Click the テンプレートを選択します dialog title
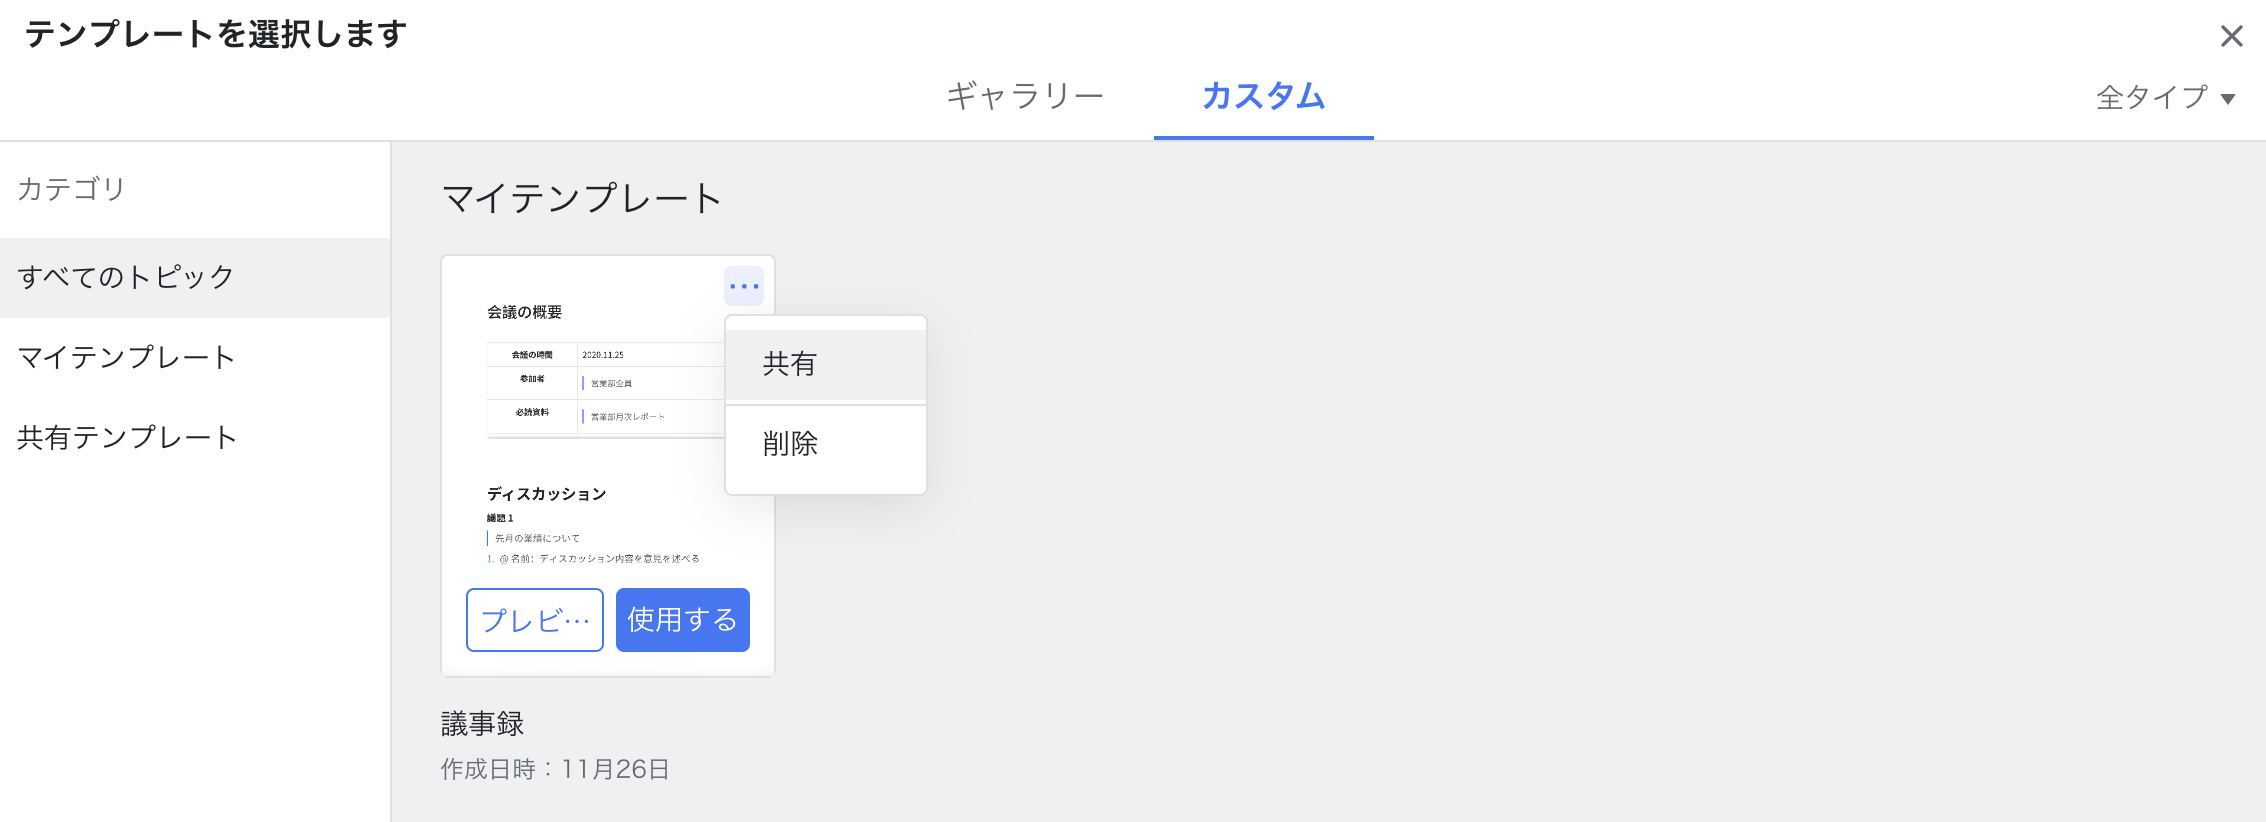 click(215, 35)
